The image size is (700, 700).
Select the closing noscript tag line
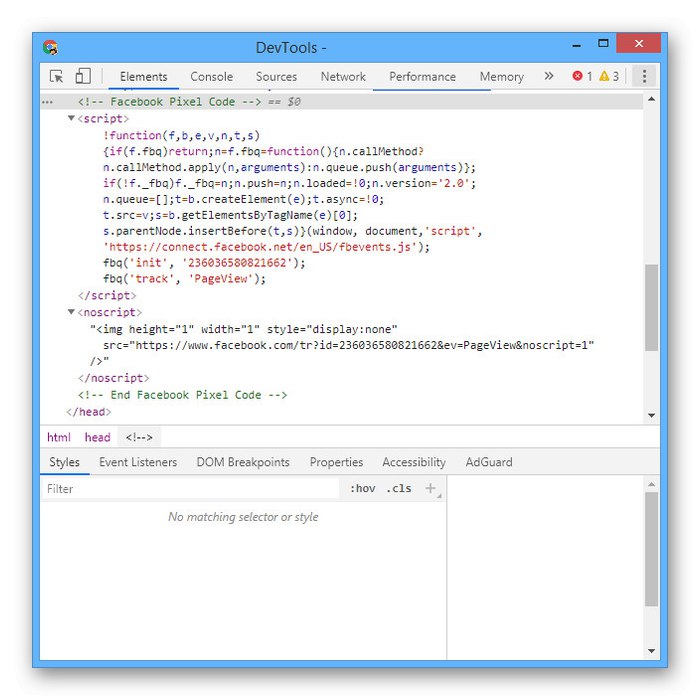113,378
